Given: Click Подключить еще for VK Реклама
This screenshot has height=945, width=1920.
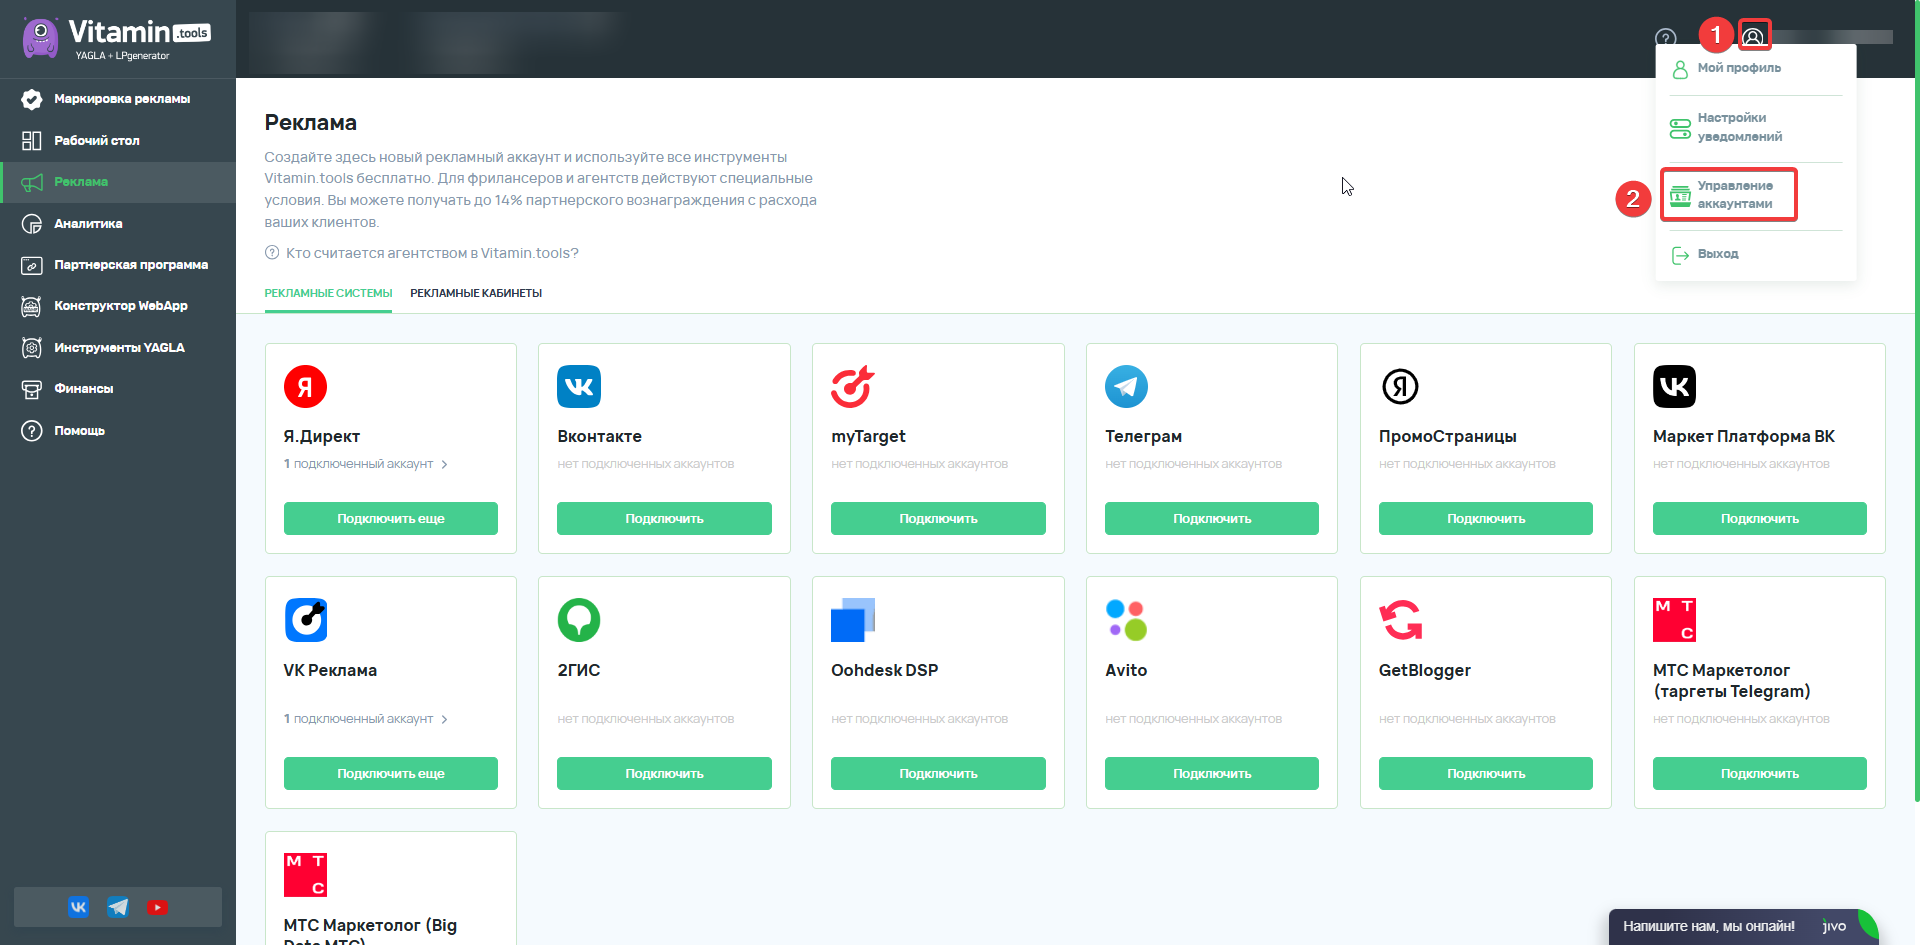Looking at the screenshot, I should pyautogui.click(x=391, y=774).
